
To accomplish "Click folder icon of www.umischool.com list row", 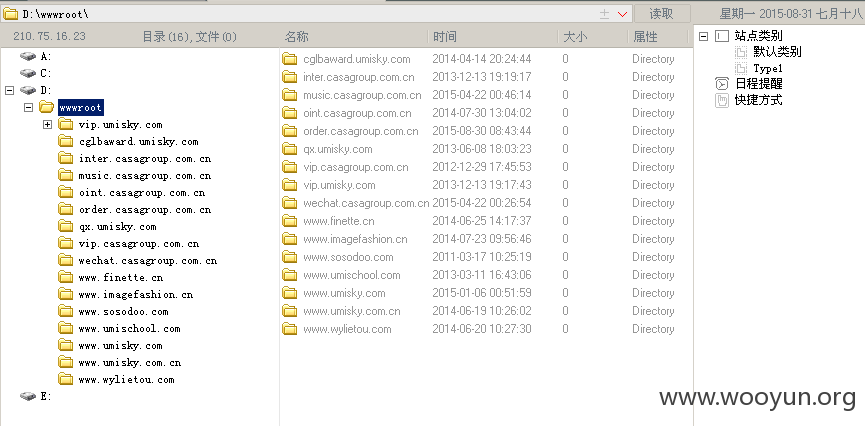I will [x=290, y=275].
